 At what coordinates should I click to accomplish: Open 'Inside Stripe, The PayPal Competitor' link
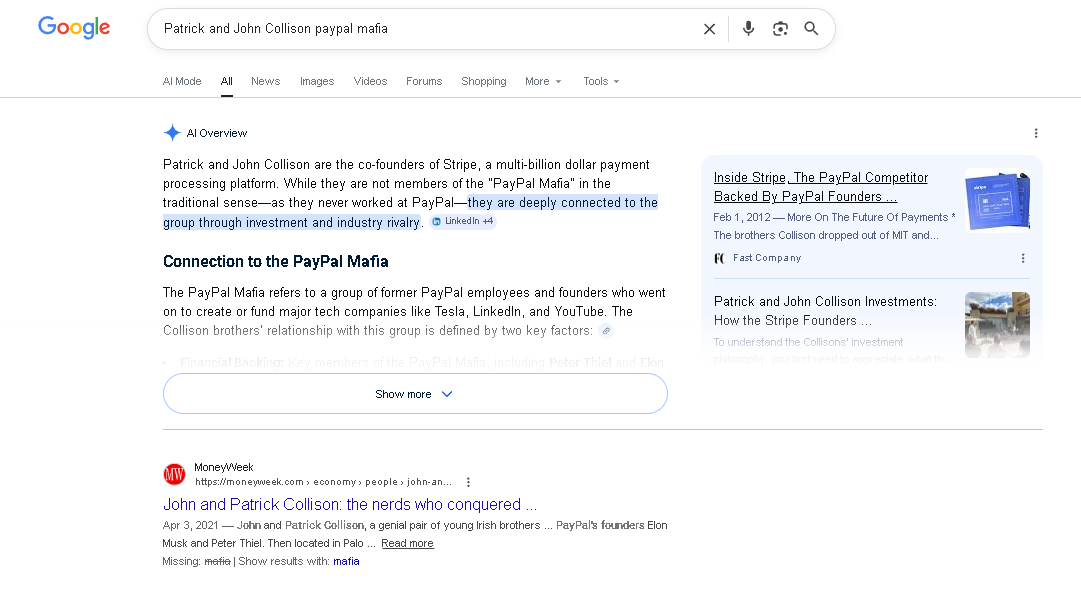click(x=820, y=187)
